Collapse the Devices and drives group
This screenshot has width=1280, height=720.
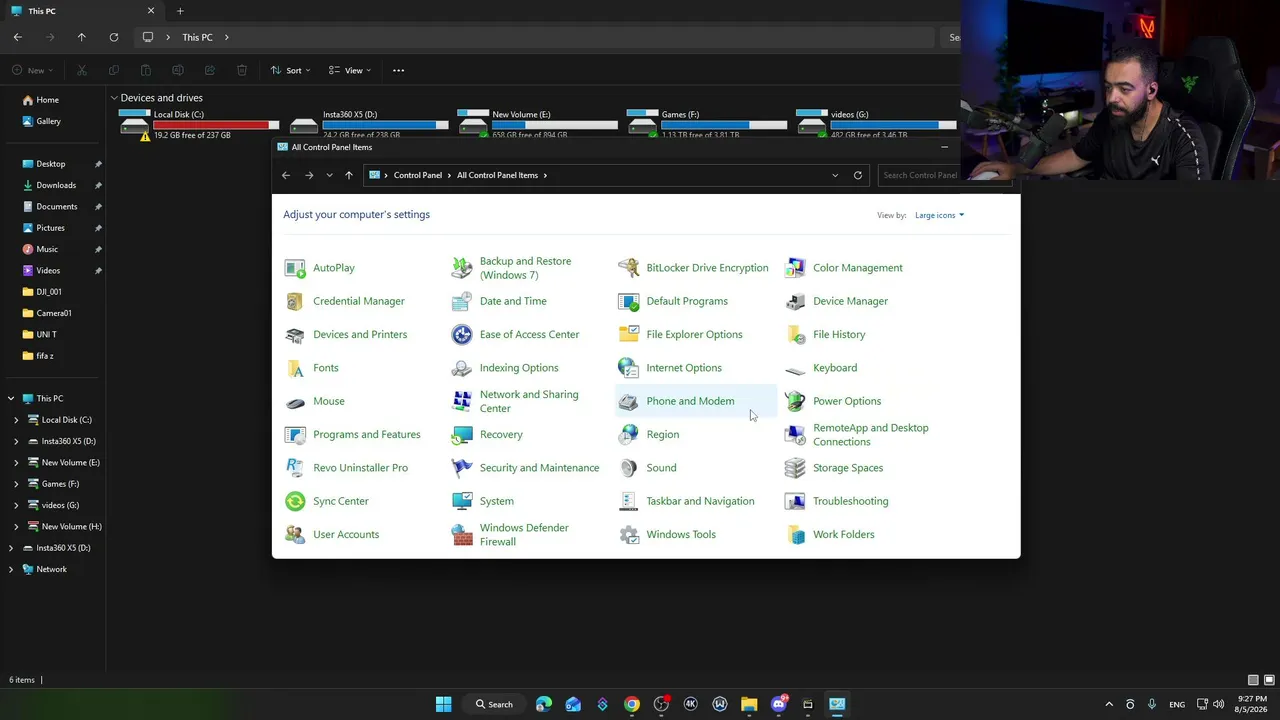point(114,98)
